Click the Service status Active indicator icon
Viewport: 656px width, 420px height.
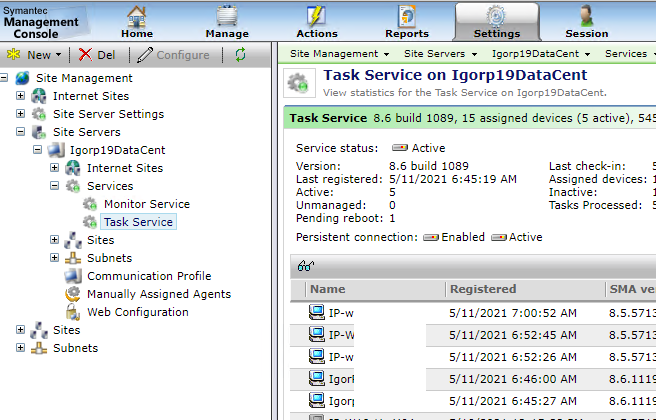coord(400,148)
